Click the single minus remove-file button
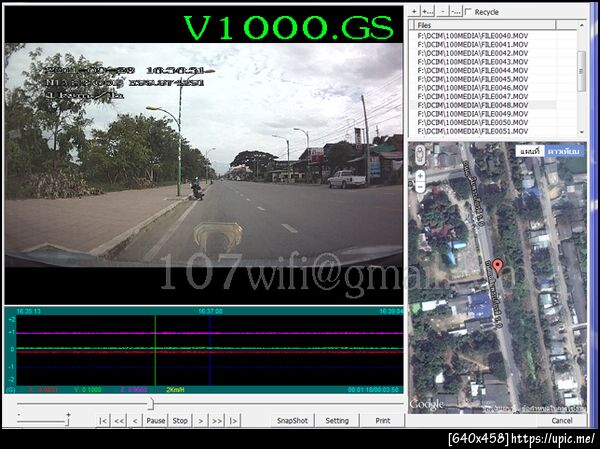600x449 pixels. click(x=443, y=12)
